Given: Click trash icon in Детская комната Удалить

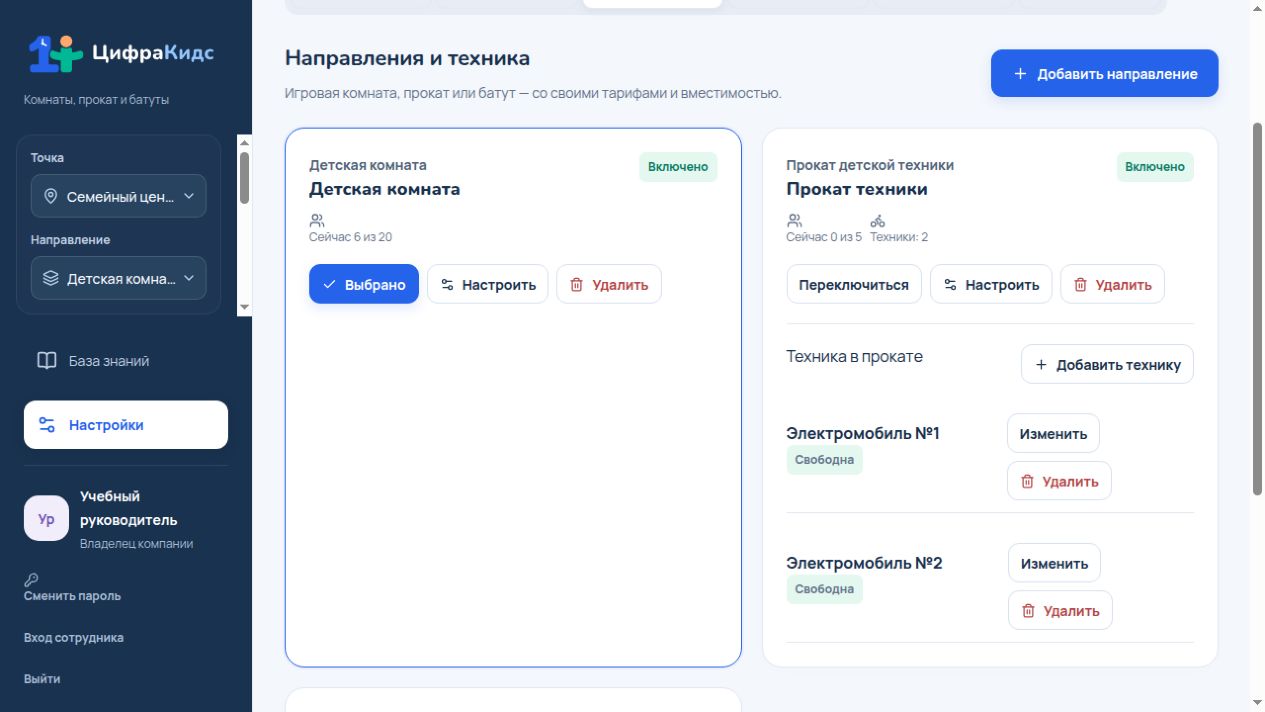Looking at the screenshot, I should 576,285.
